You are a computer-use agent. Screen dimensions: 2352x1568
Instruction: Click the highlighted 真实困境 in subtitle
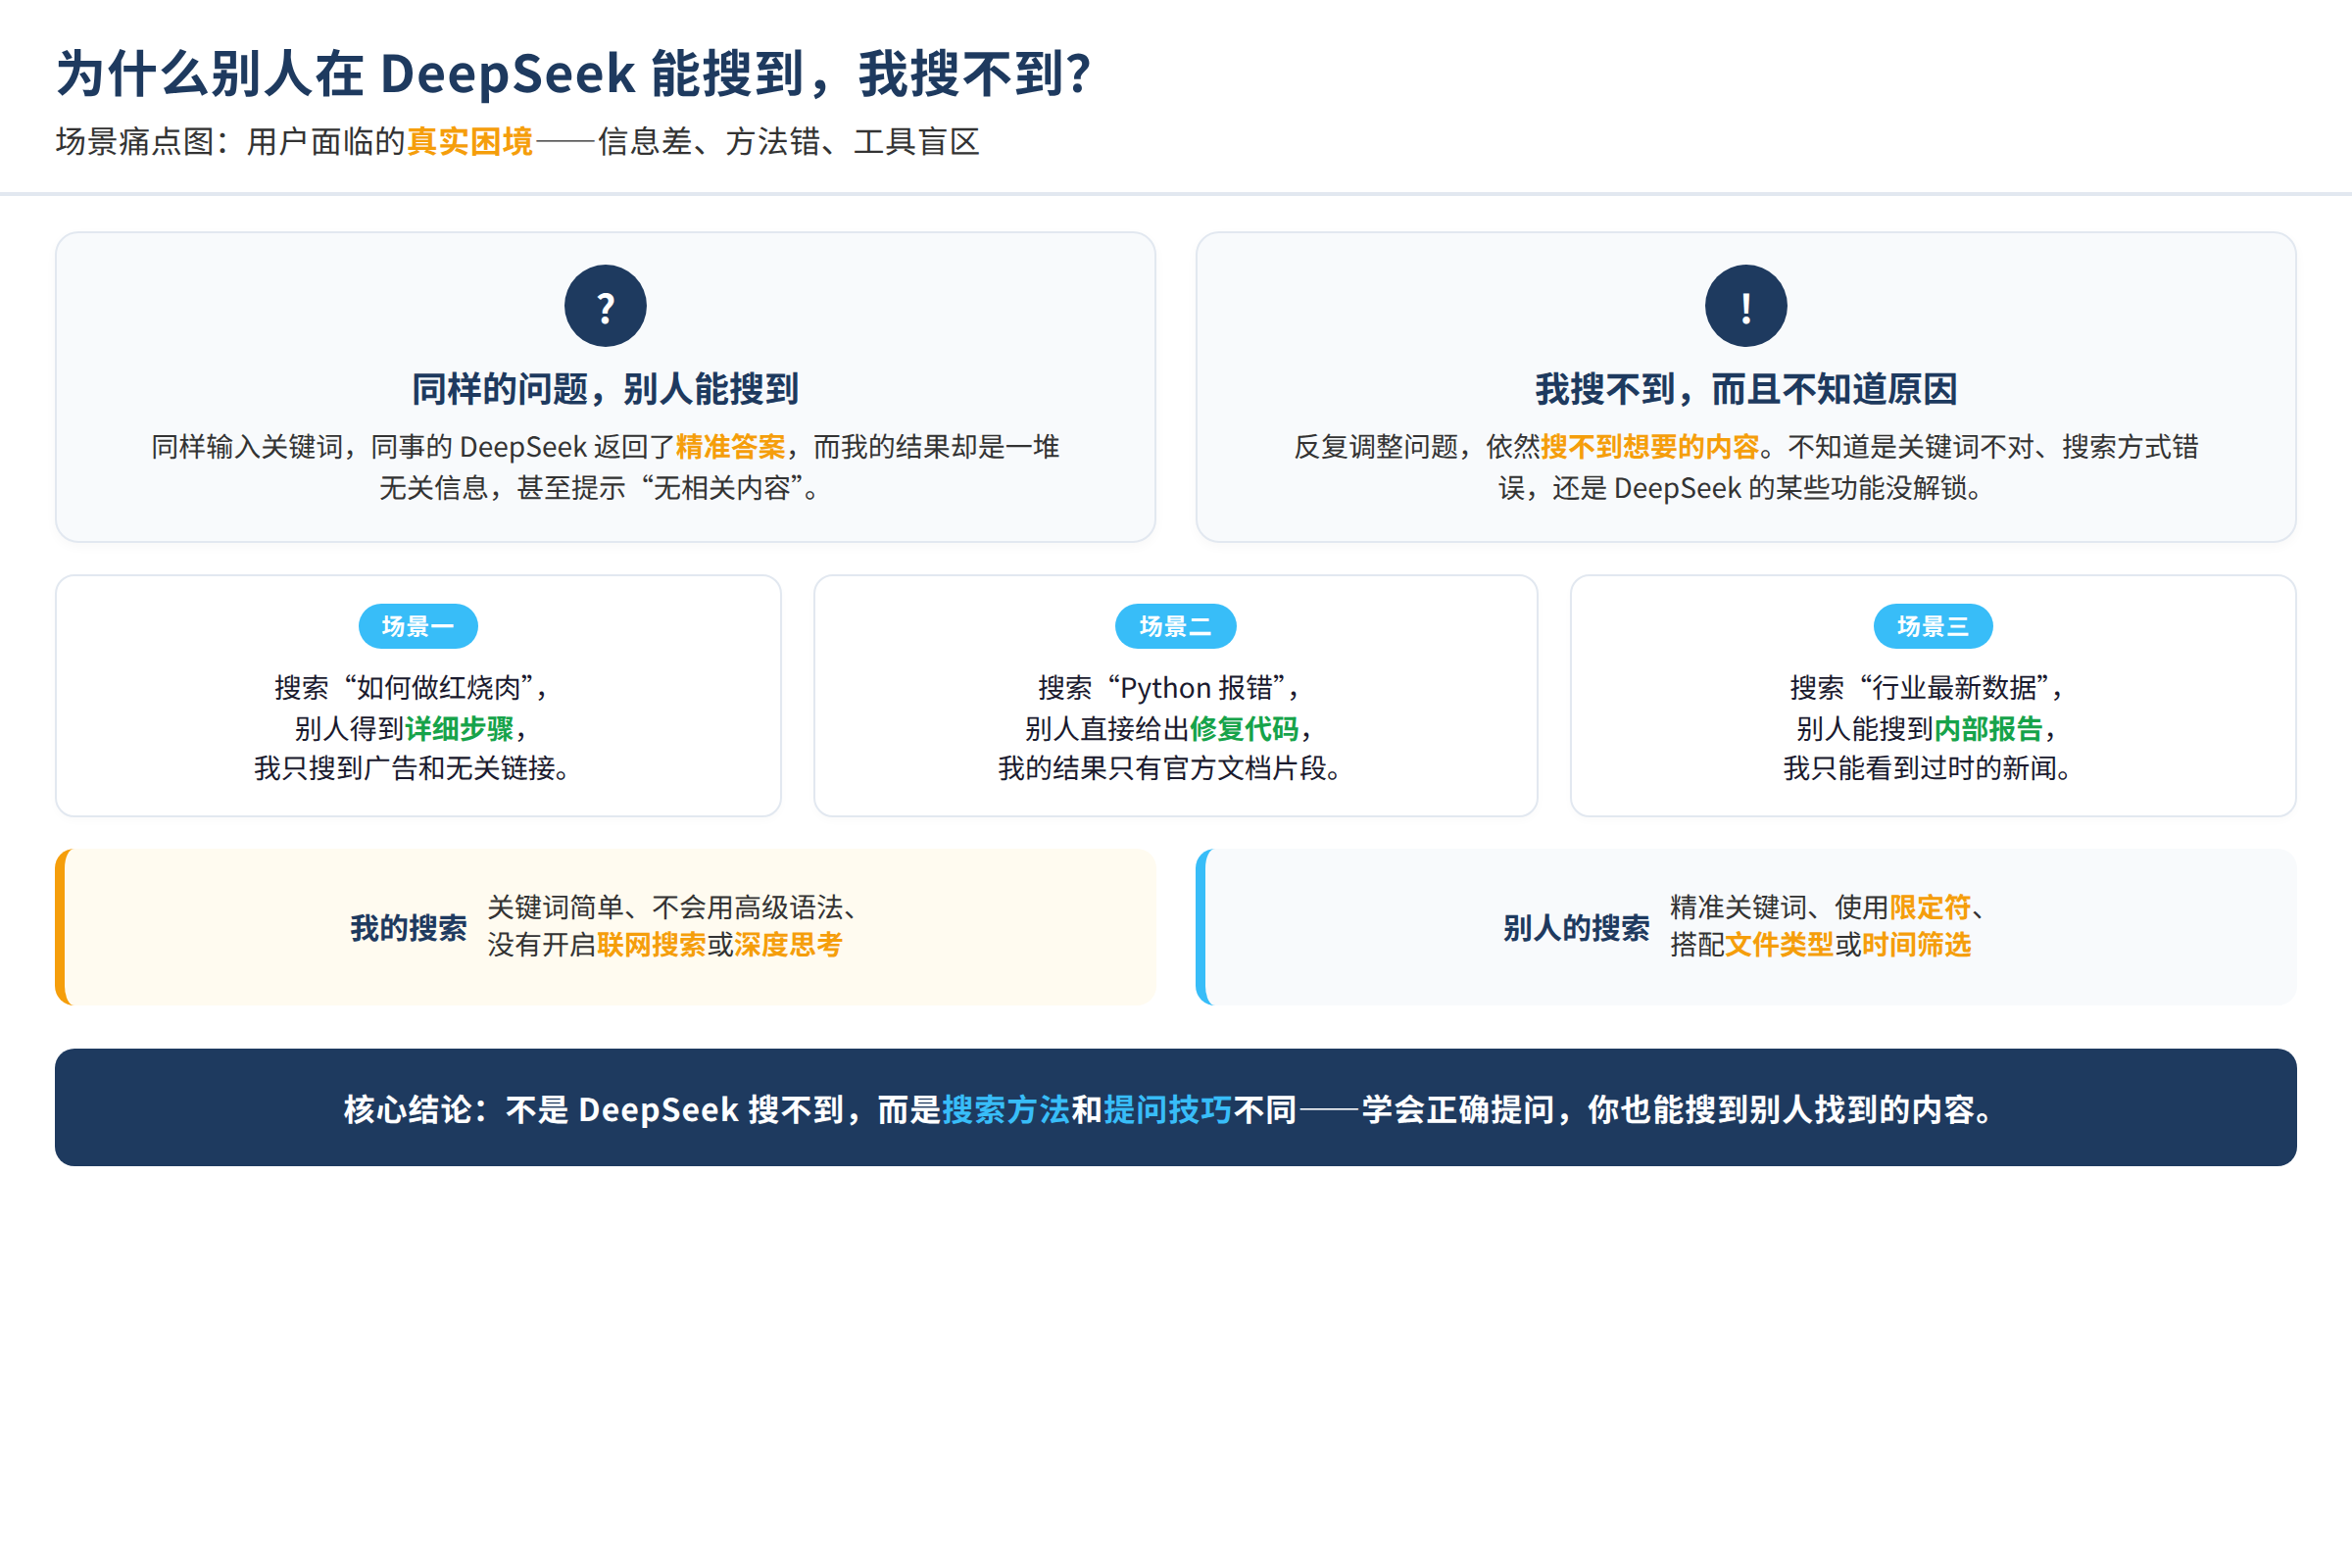coord(470,141)
